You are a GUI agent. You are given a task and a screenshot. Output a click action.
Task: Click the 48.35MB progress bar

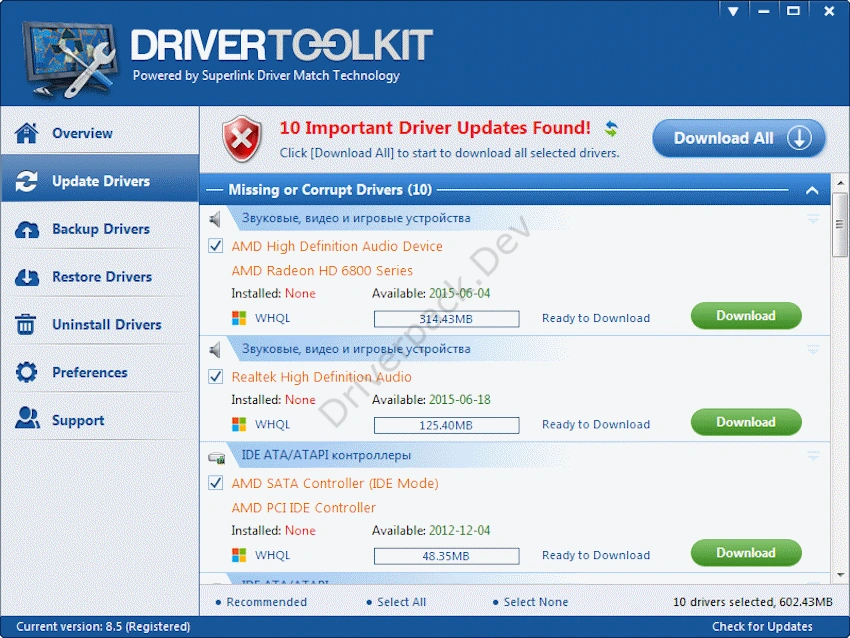click(x=446, y=556)
